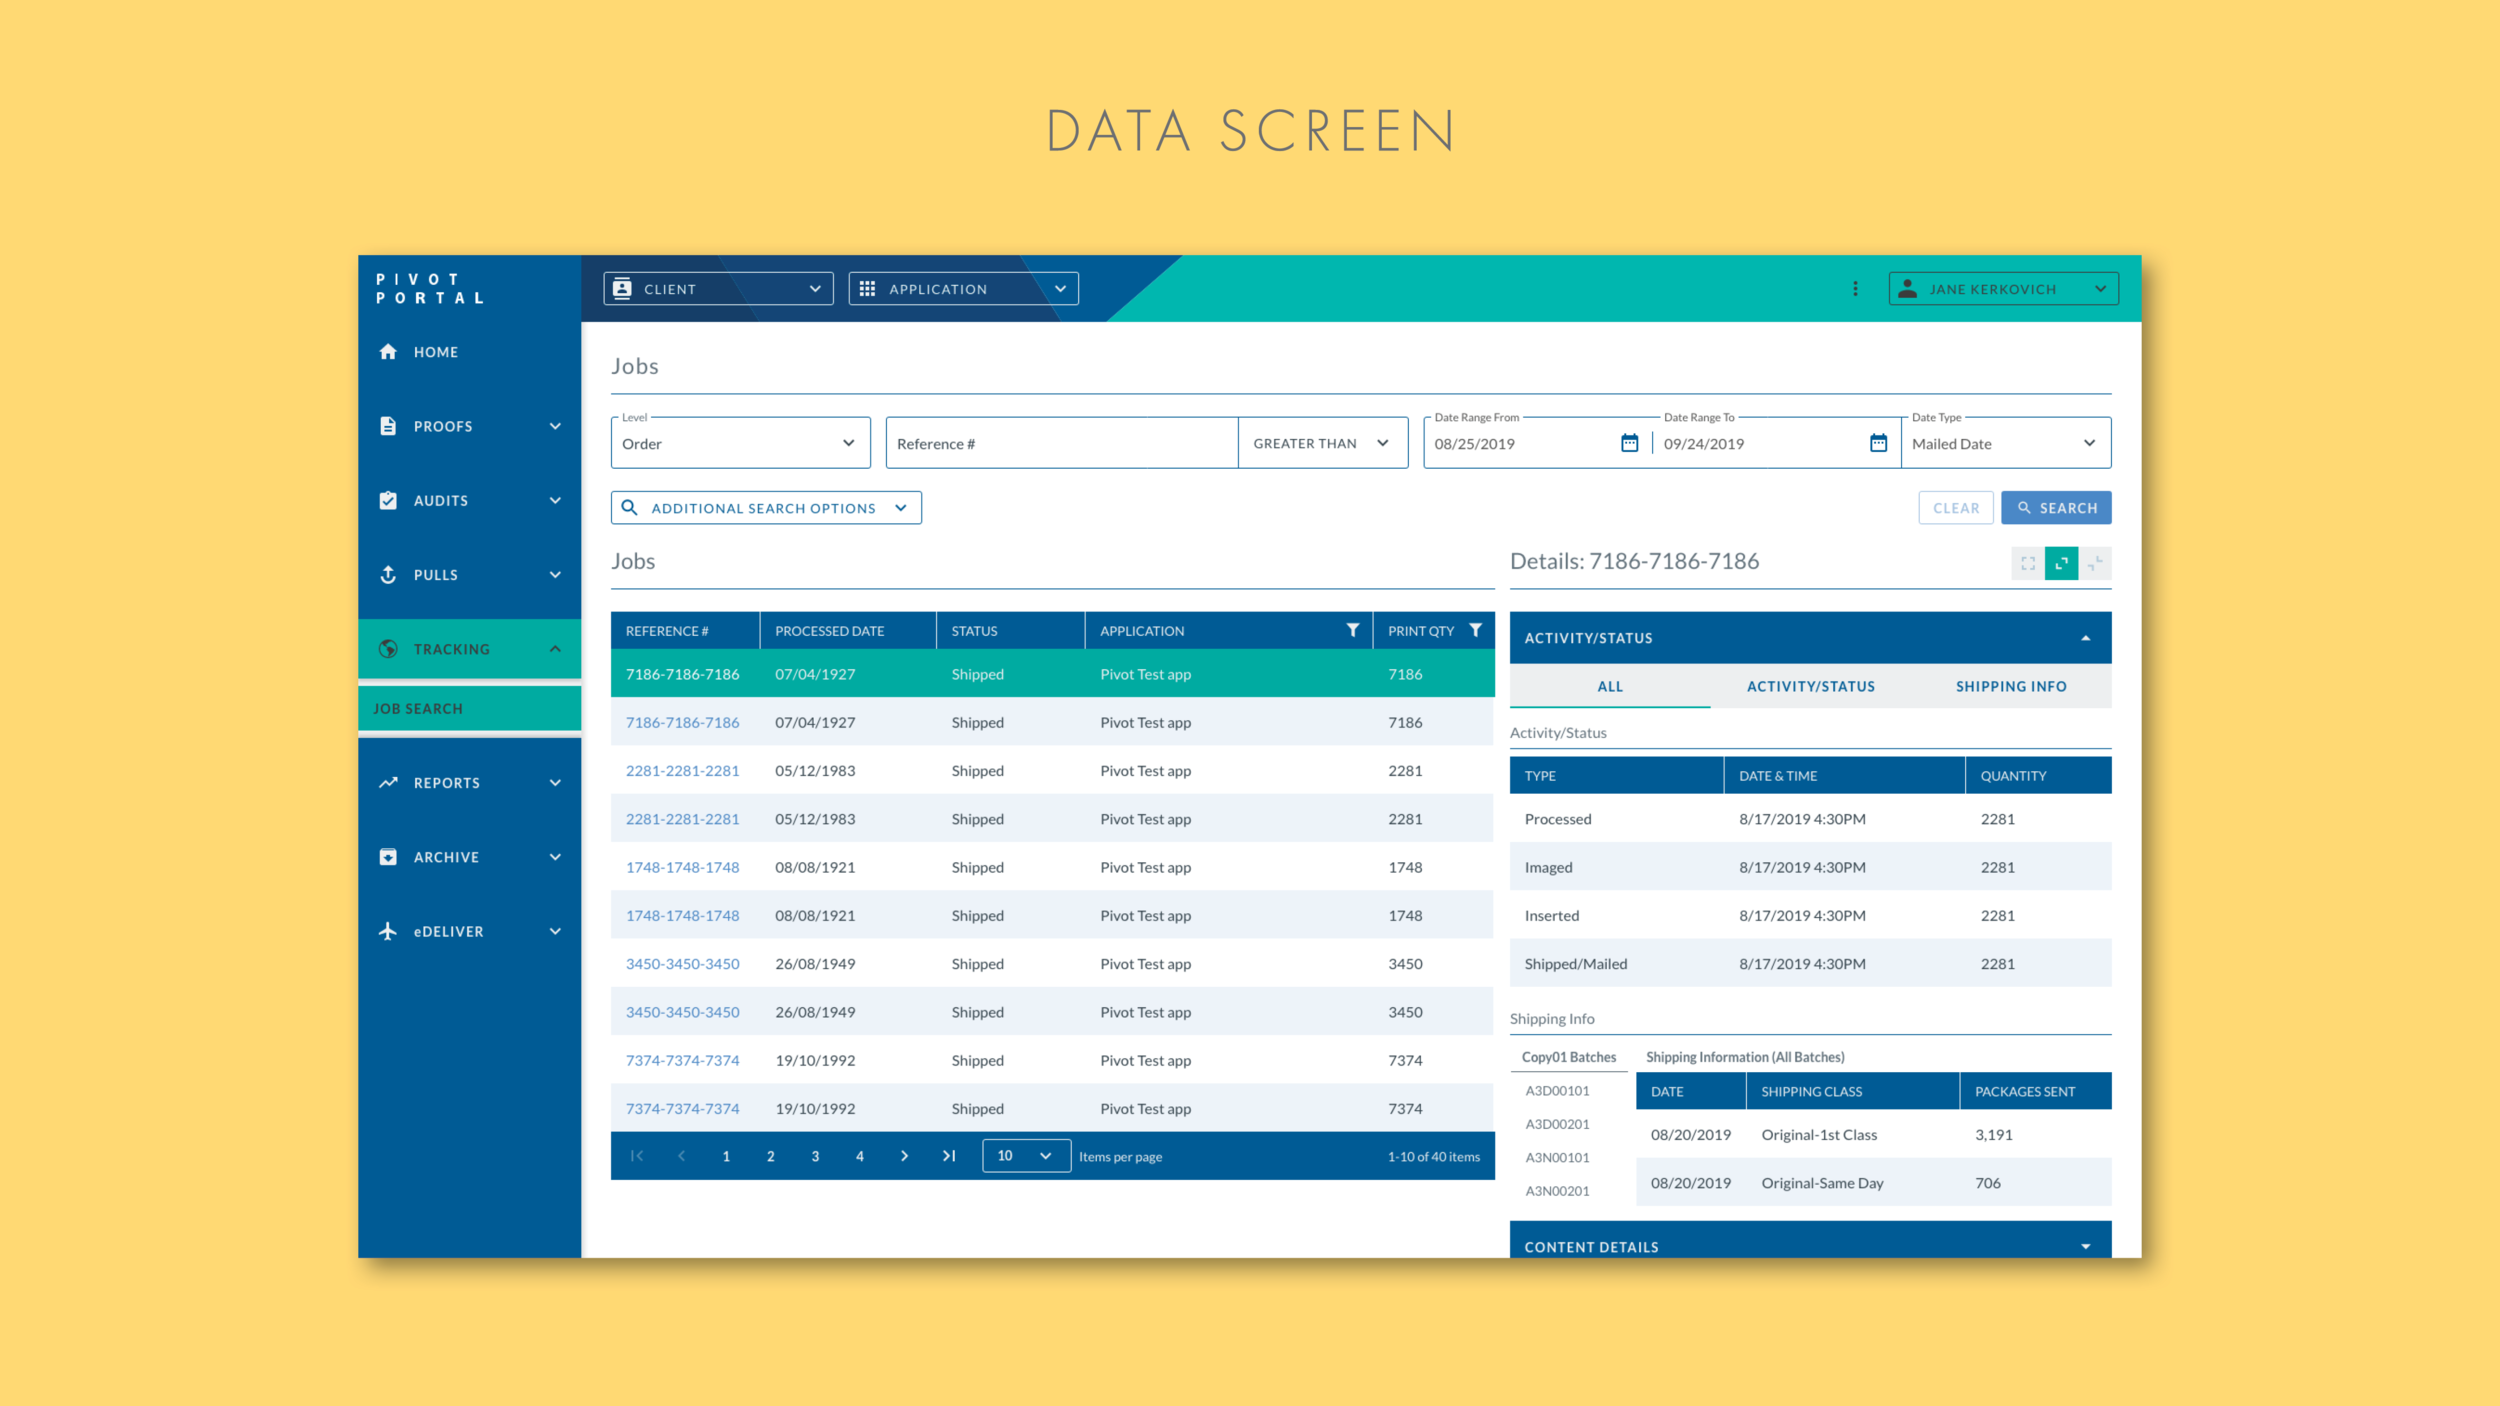This screenshot has width=2500, height=1406.
Task: Click the collapse details panel icon
Action: click(x=2095, y=563)
